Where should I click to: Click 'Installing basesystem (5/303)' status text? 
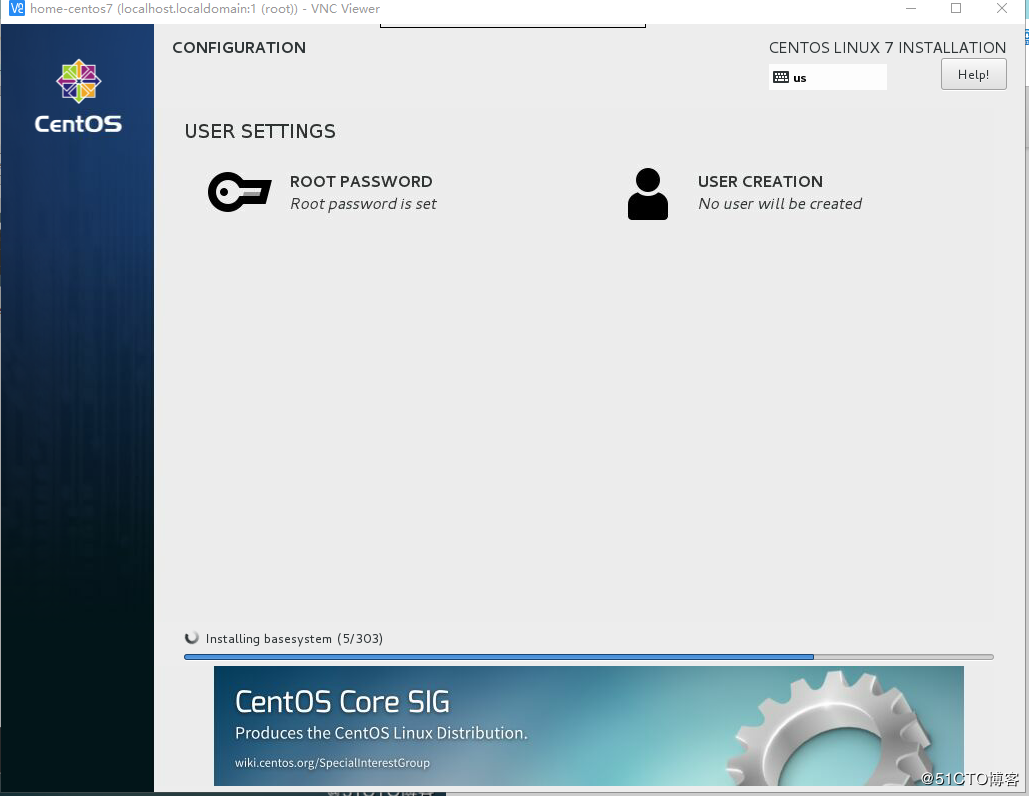[294, 639]
